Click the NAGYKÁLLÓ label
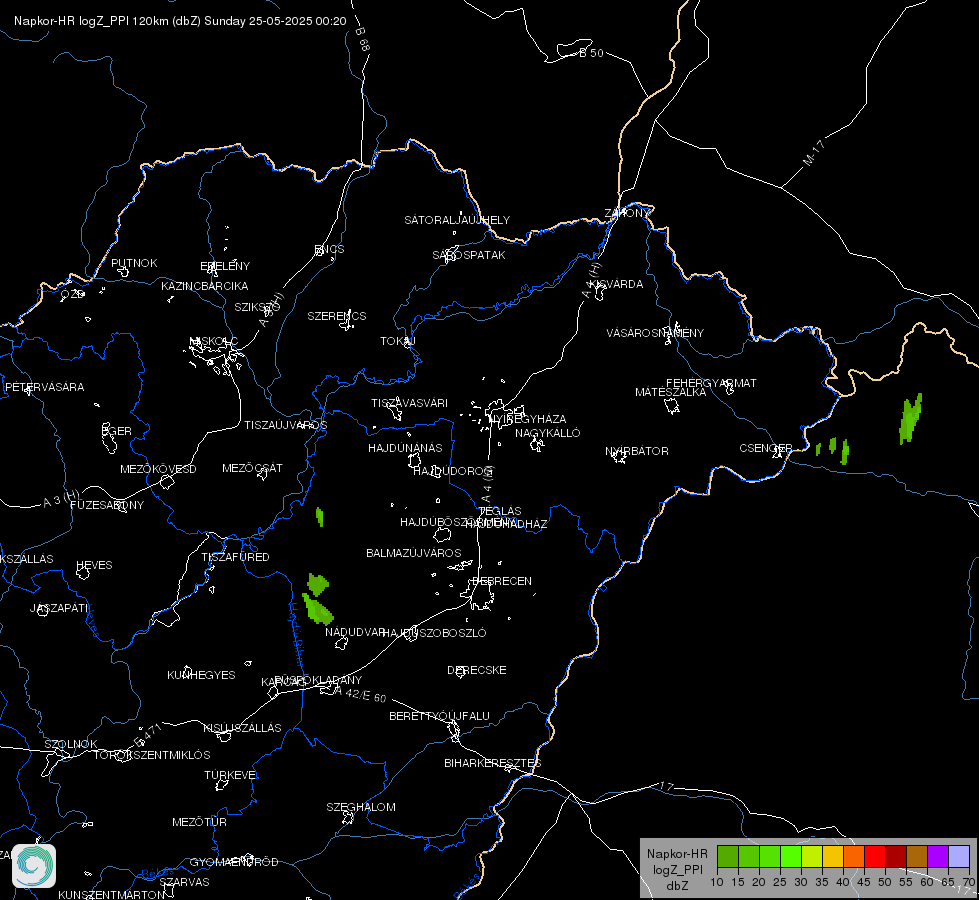 548,433
